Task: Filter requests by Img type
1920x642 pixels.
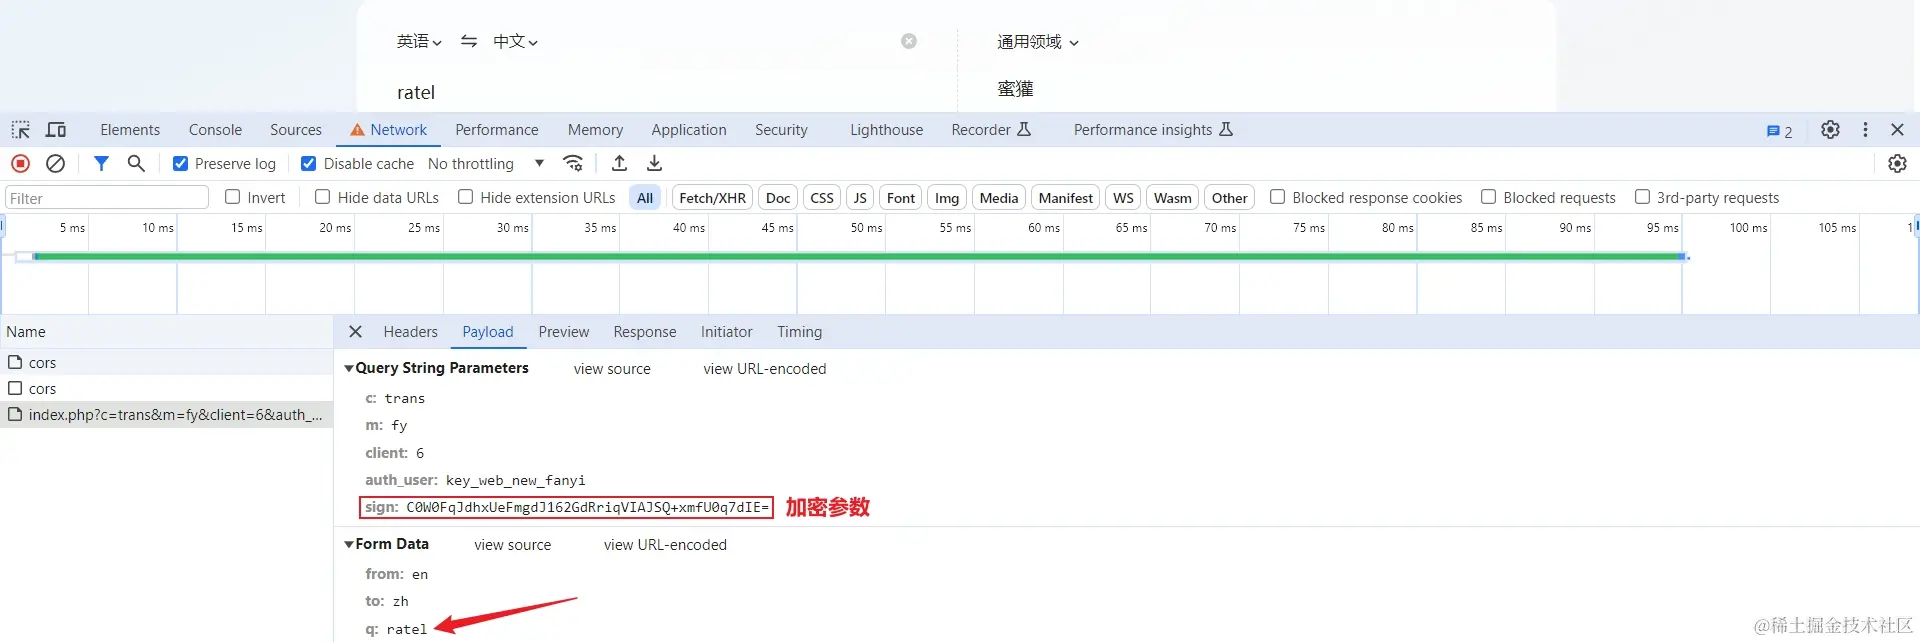Action: (x=947, y=198)
